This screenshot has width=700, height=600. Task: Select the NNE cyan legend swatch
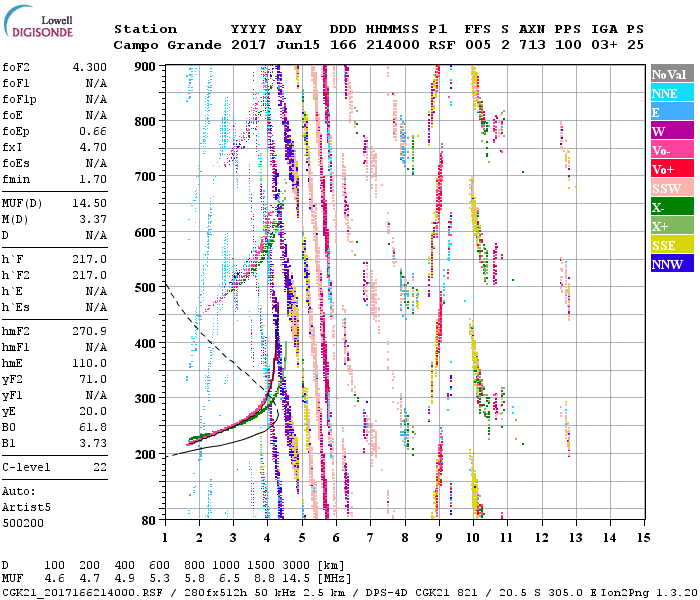[x=672, y=93]
